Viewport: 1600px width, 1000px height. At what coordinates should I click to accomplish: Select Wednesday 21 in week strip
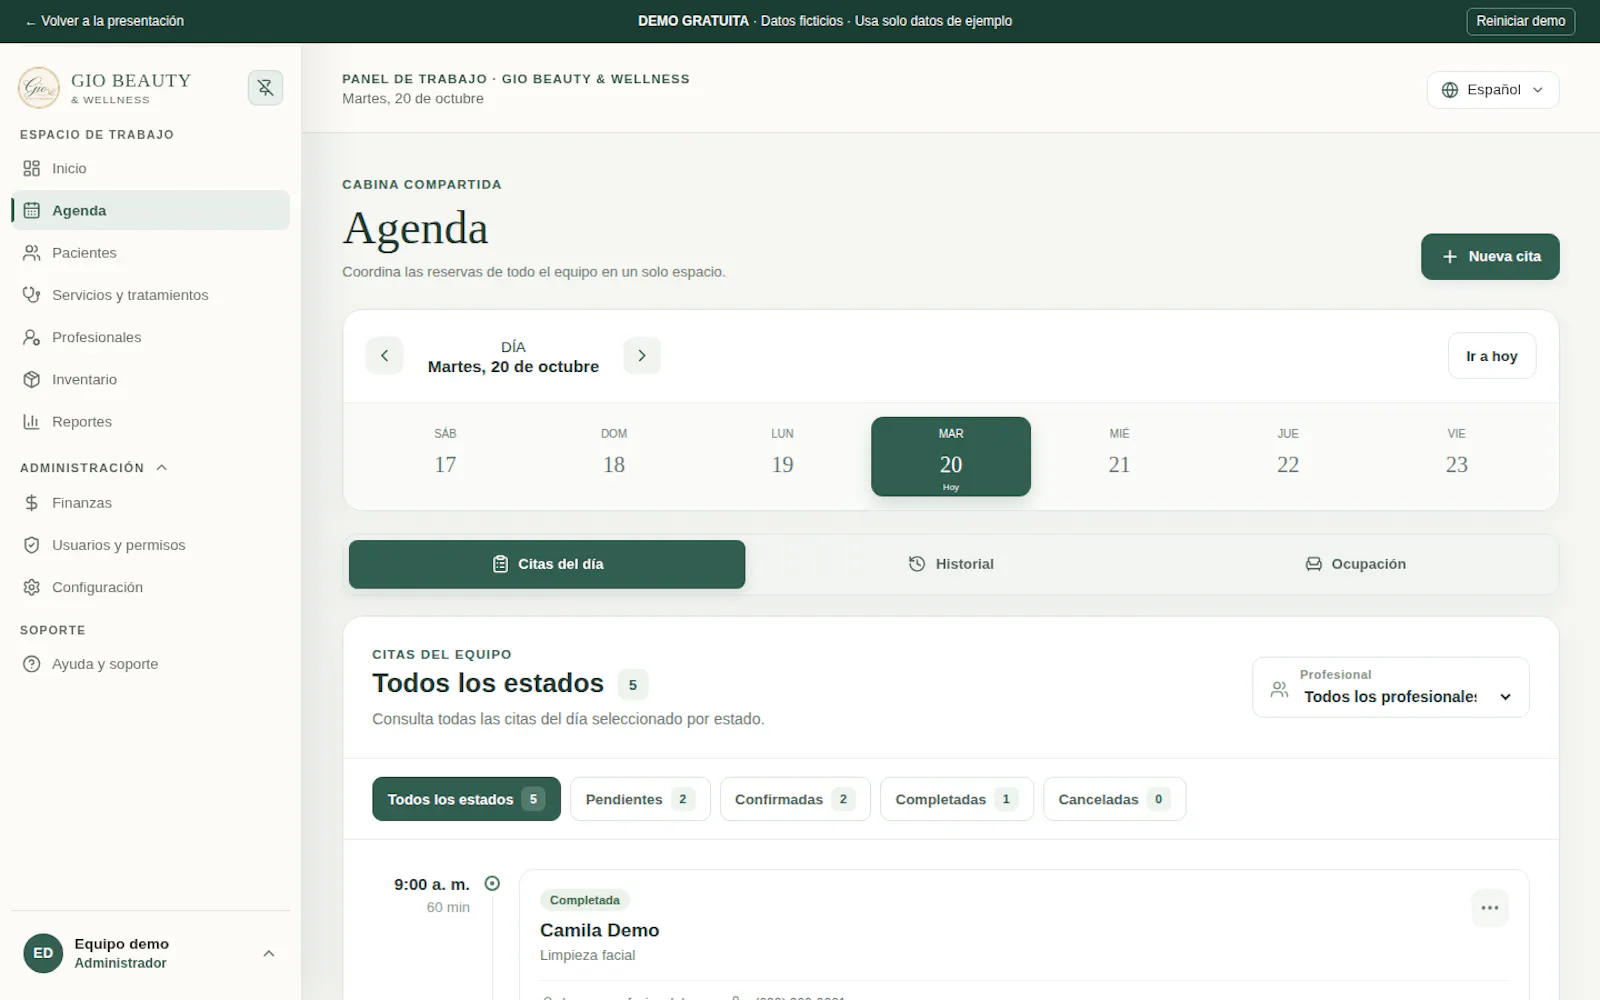click(1119, 456)
